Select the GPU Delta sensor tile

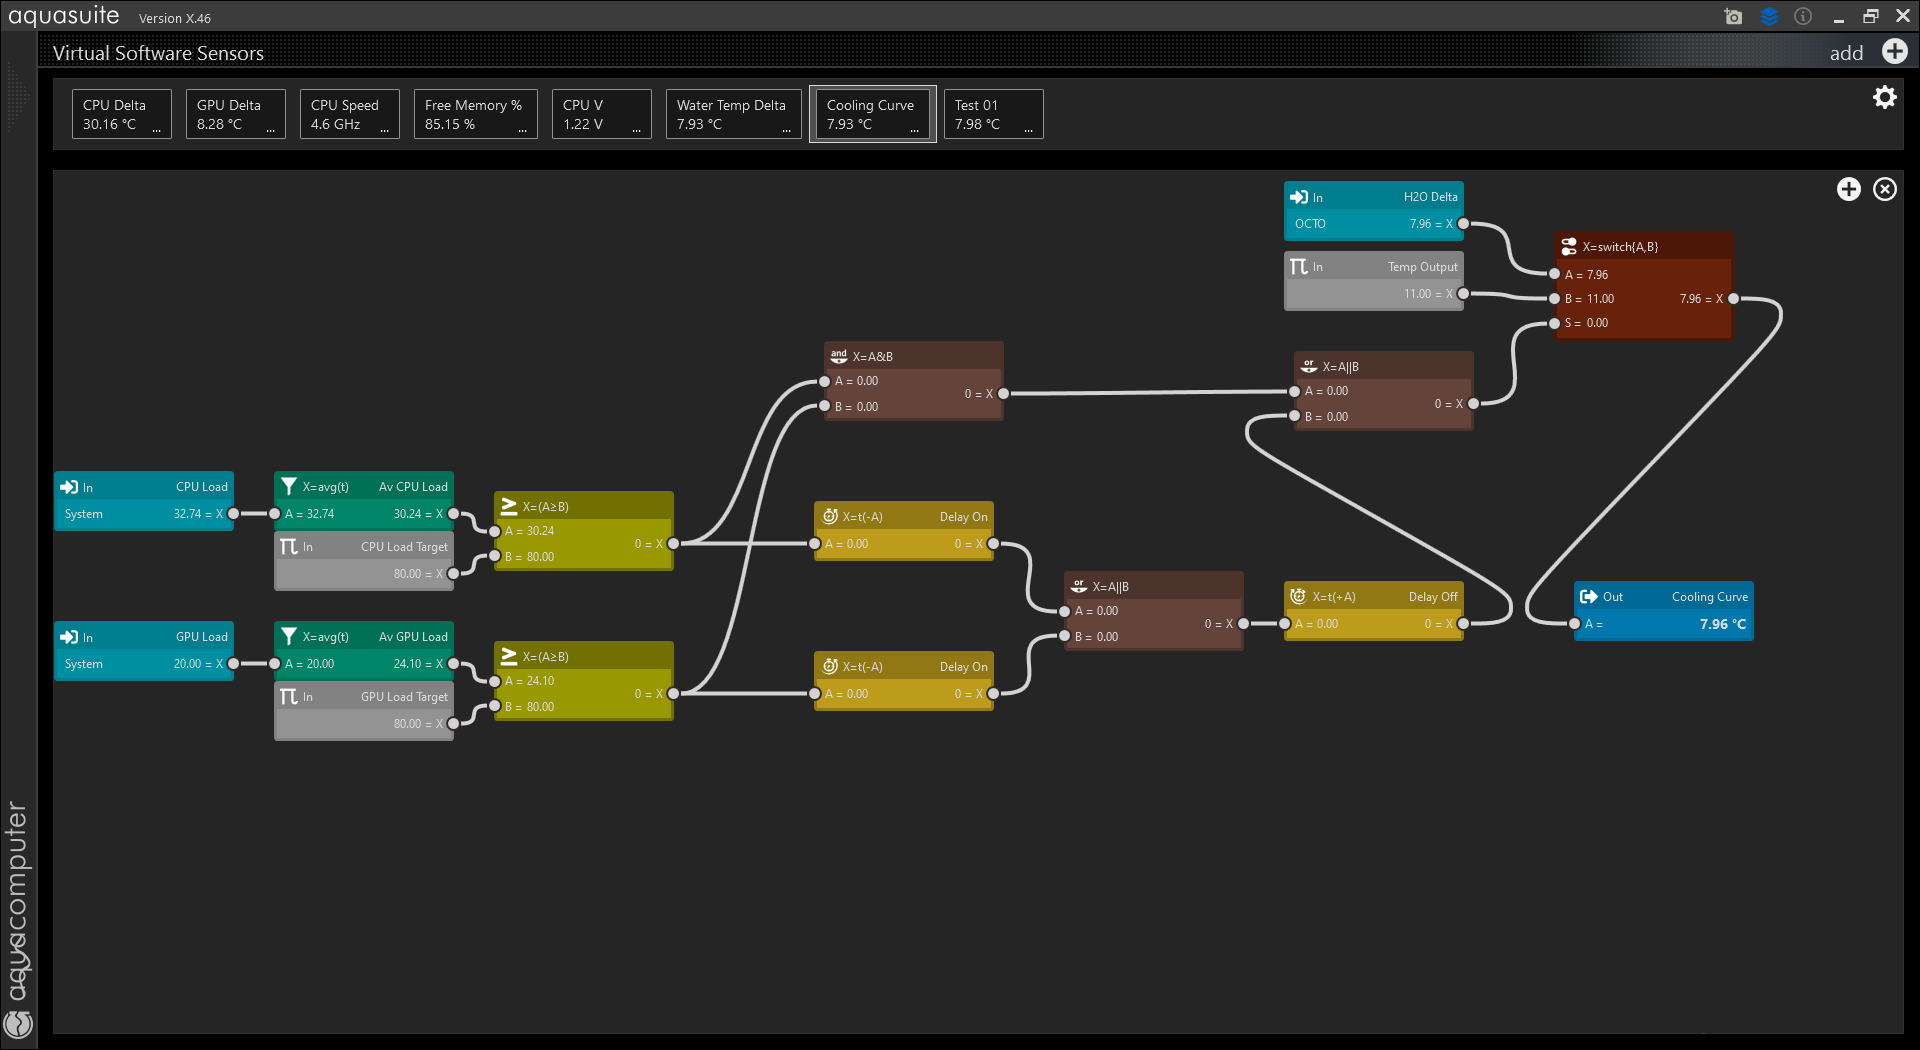click(235, 114)
